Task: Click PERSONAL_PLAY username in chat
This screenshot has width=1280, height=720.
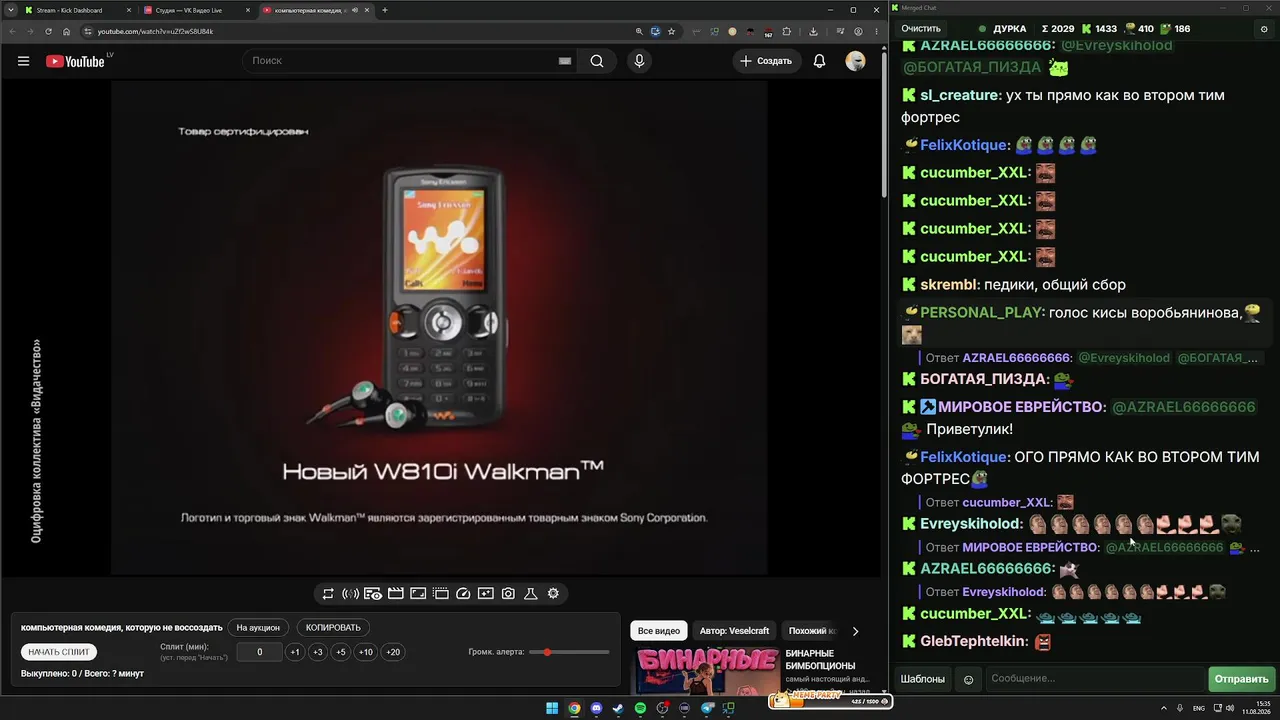Action: coord(982,313)
